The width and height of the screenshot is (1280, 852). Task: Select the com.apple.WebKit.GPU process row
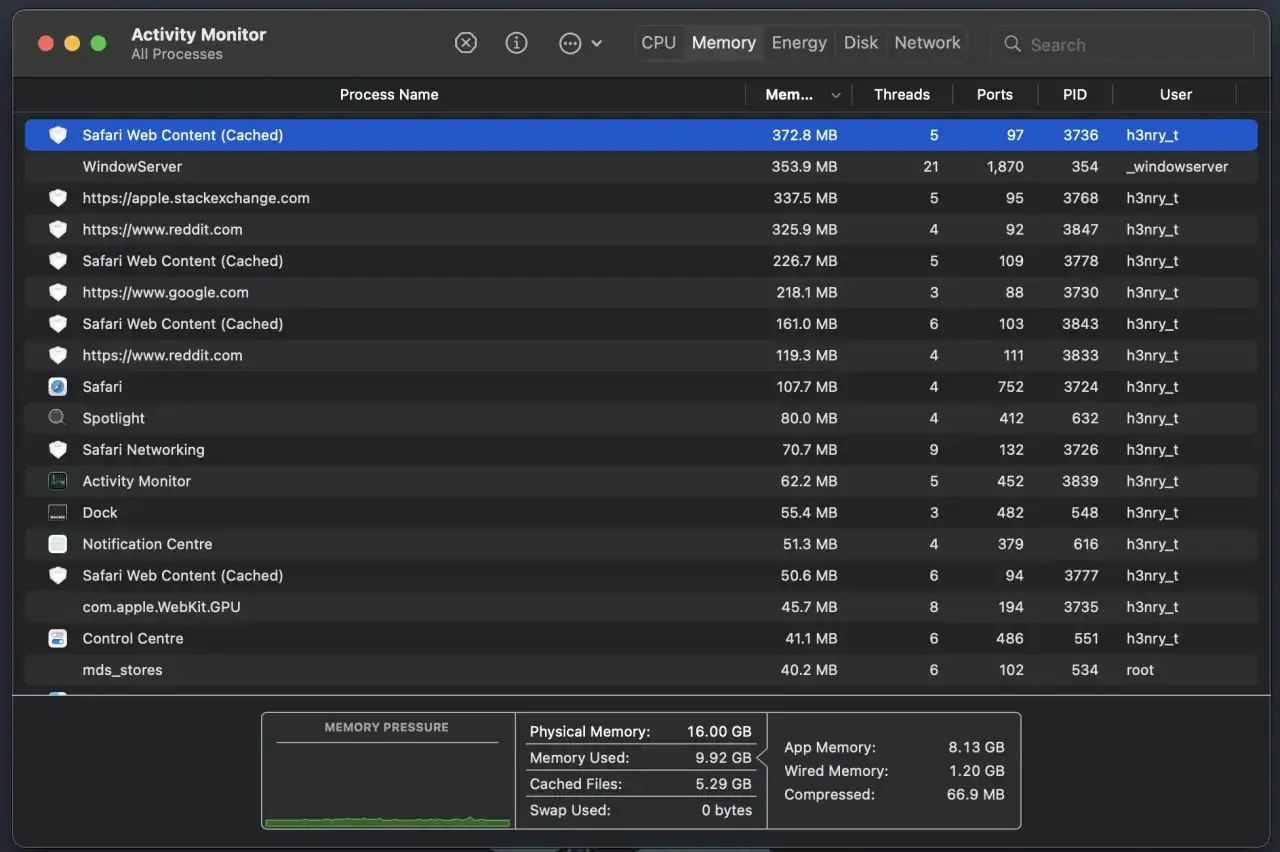641,607
